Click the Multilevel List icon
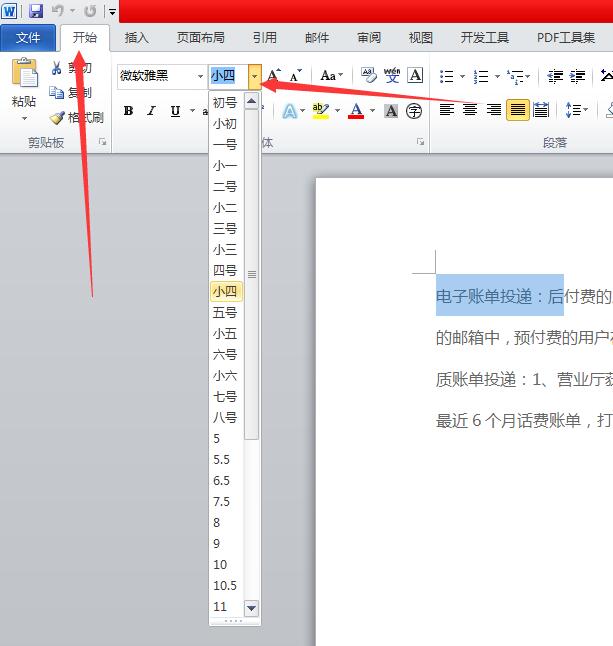The image size is (613, 646). click(x=516, y=77)
